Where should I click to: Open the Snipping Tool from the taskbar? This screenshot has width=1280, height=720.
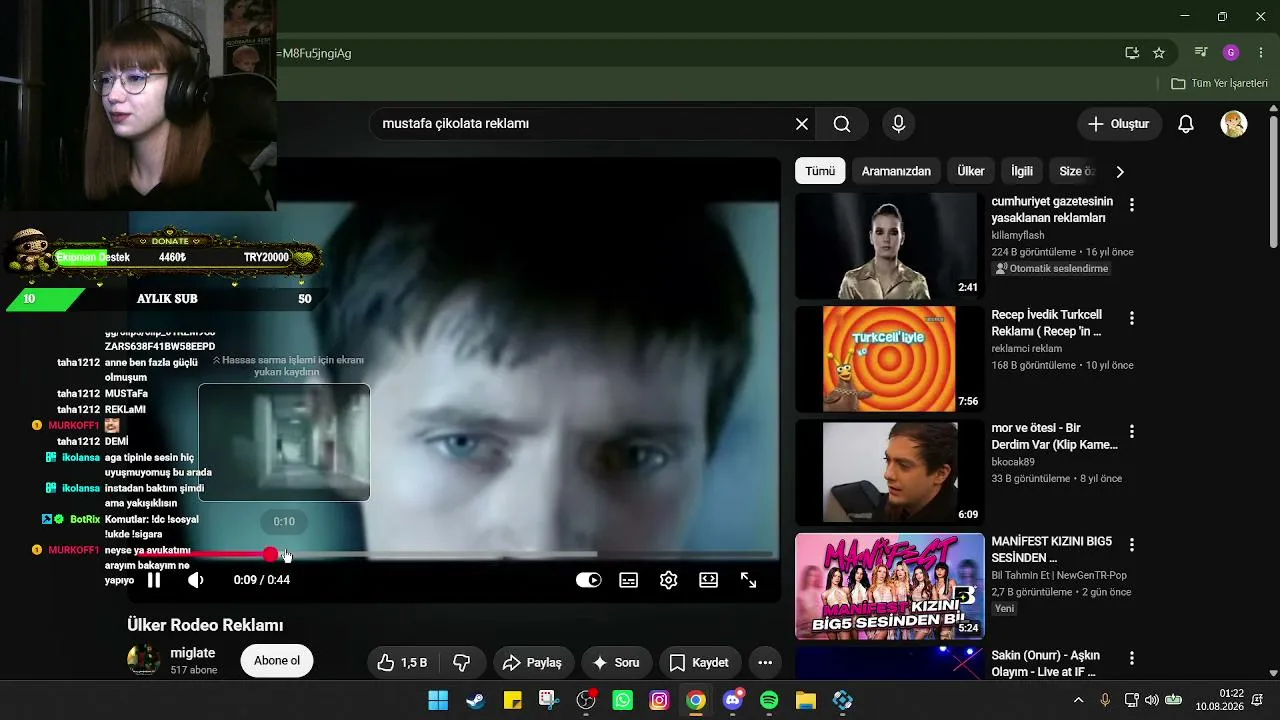tap(548, 700)
